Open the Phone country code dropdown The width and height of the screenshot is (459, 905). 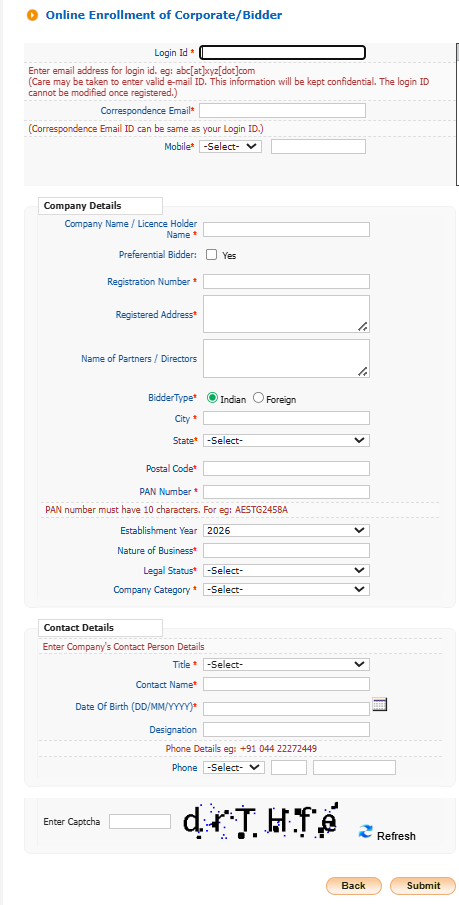click(x=234, y=768)
